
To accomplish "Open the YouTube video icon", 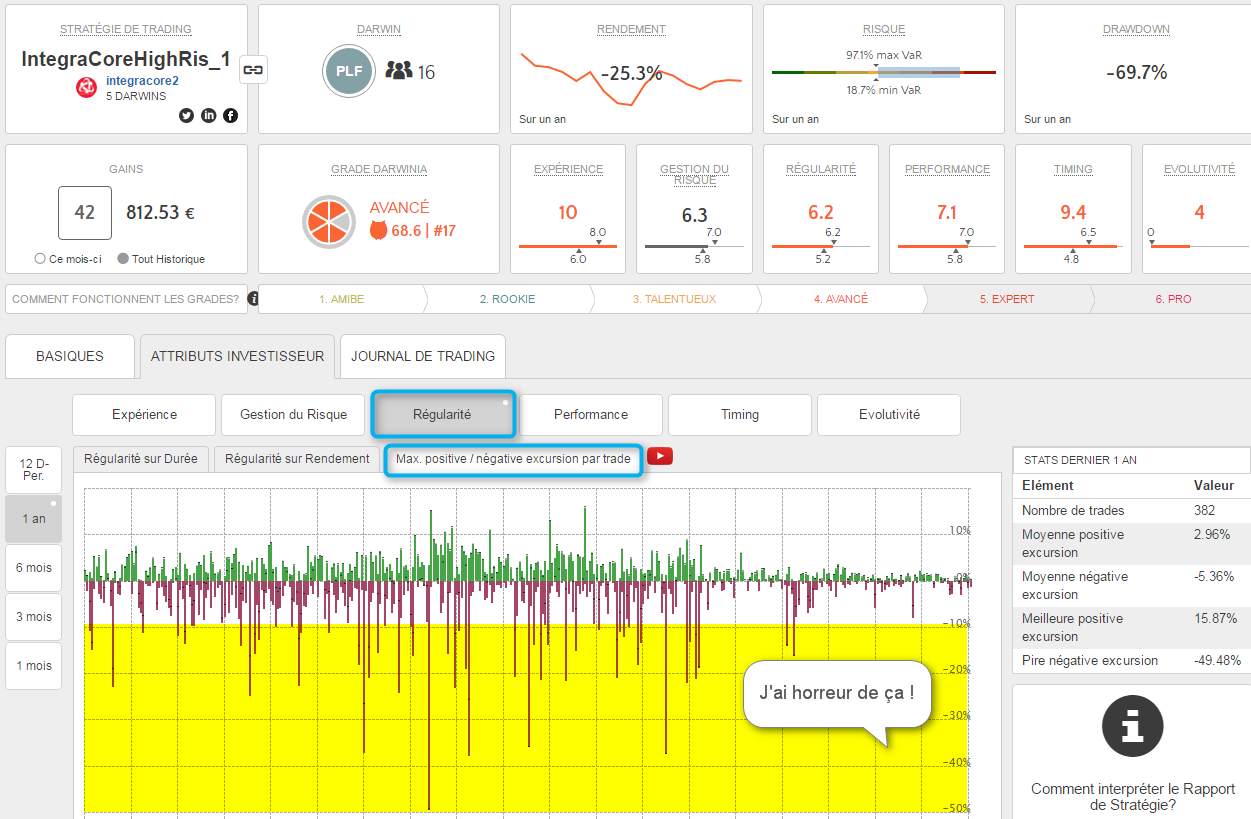I will point(660,457).
